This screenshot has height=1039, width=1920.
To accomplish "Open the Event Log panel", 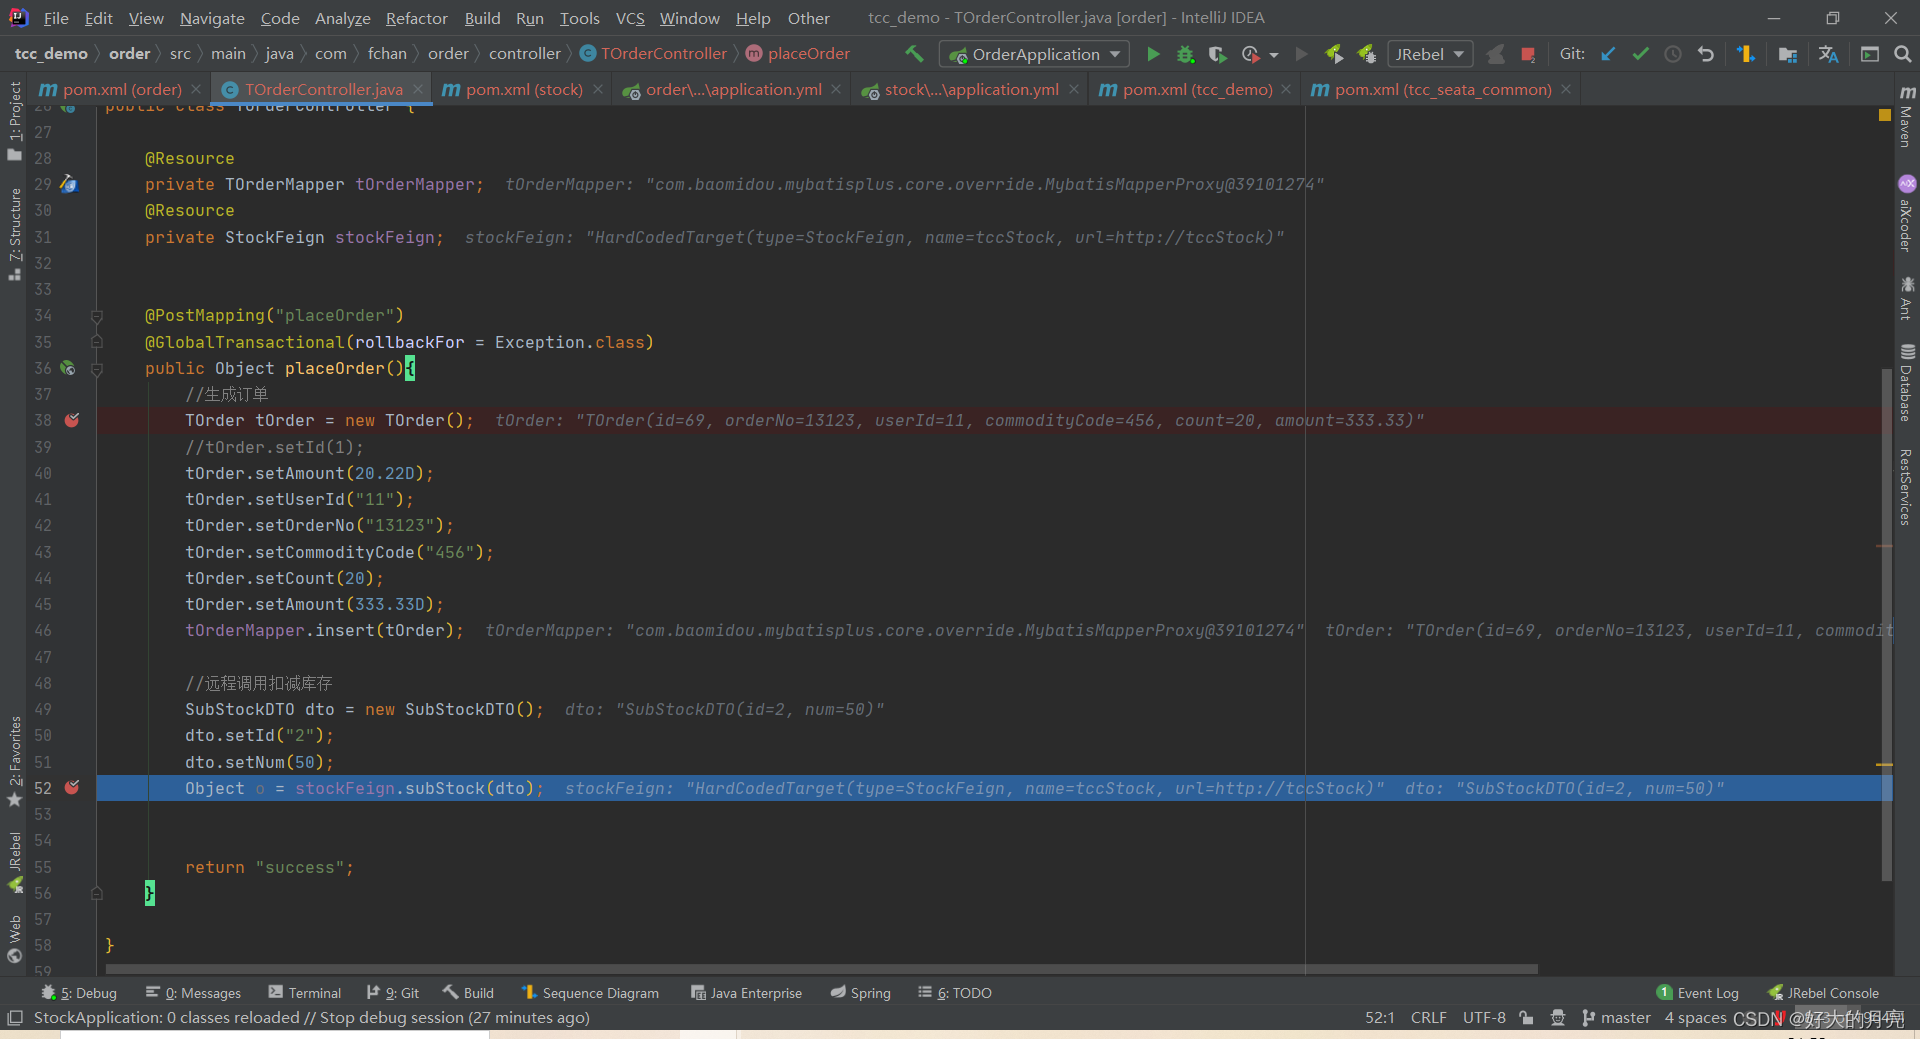I will click(x=1698, y=993).
